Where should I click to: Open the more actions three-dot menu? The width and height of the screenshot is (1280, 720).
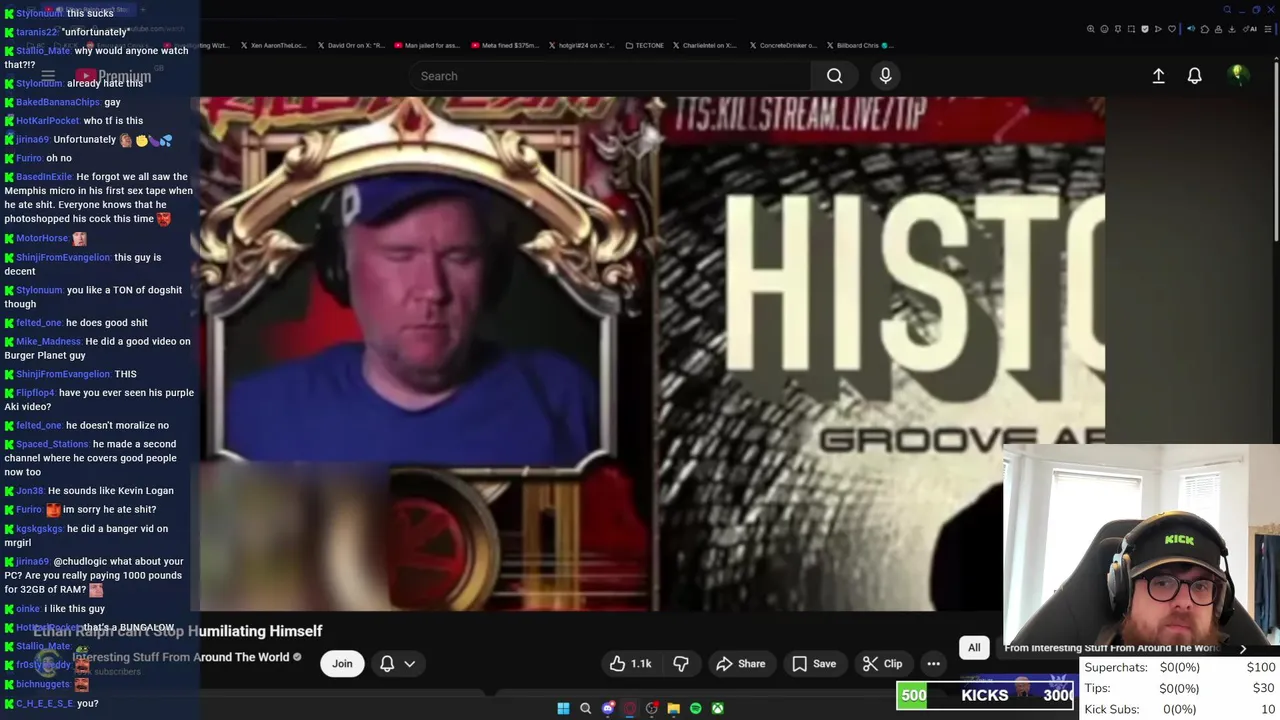coord(933,664)
